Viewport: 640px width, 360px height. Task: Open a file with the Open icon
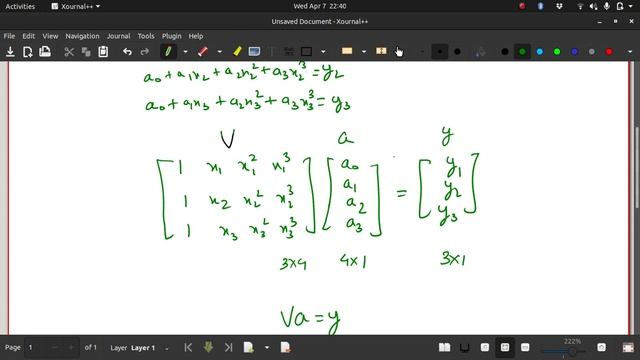(45, 52)
